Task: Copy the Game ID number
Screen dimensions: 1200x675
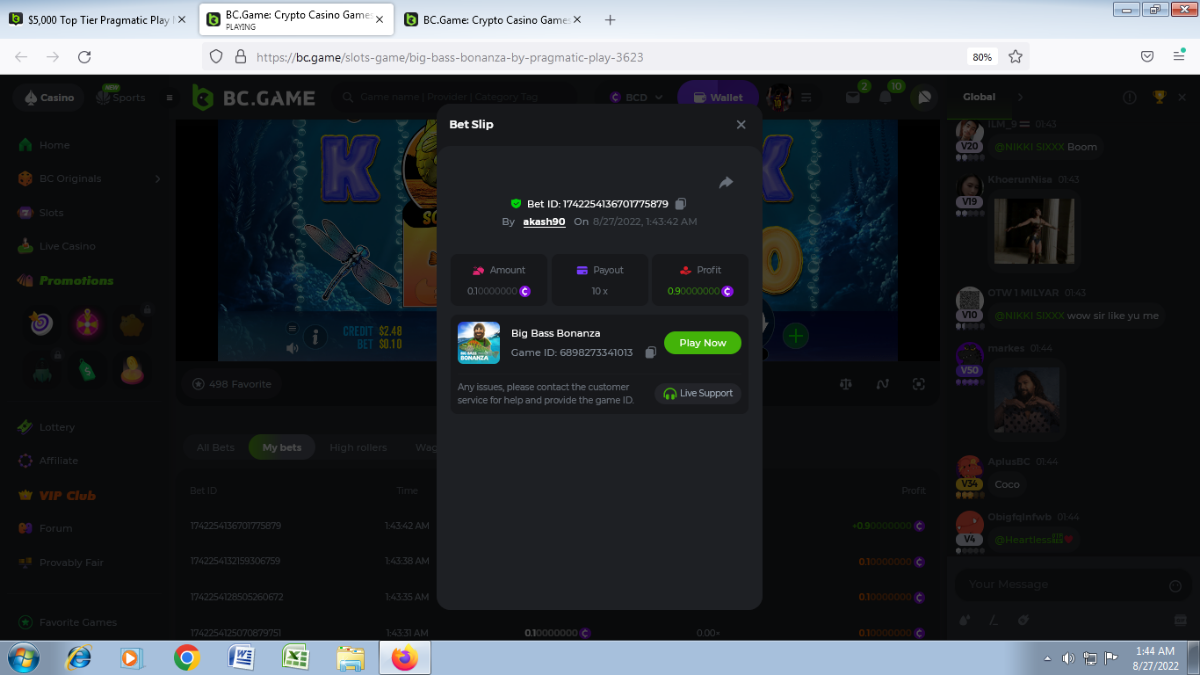Action: coord(651,353)
